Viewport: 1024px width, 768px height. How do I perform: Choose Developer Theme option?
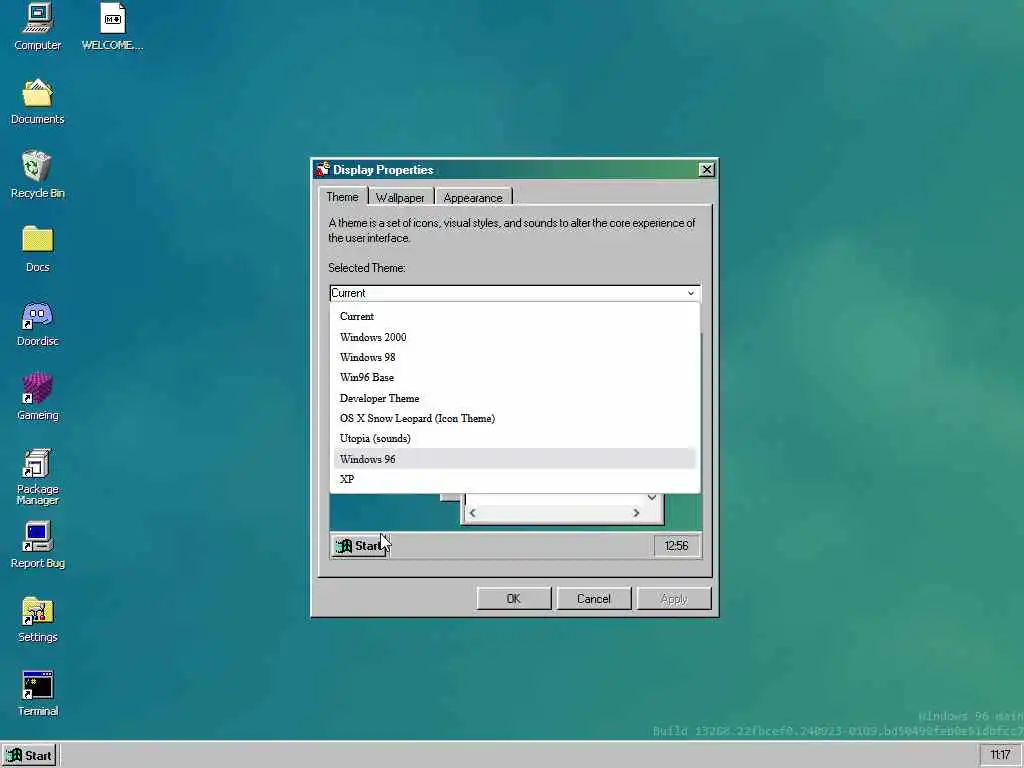tap(515, 398)
